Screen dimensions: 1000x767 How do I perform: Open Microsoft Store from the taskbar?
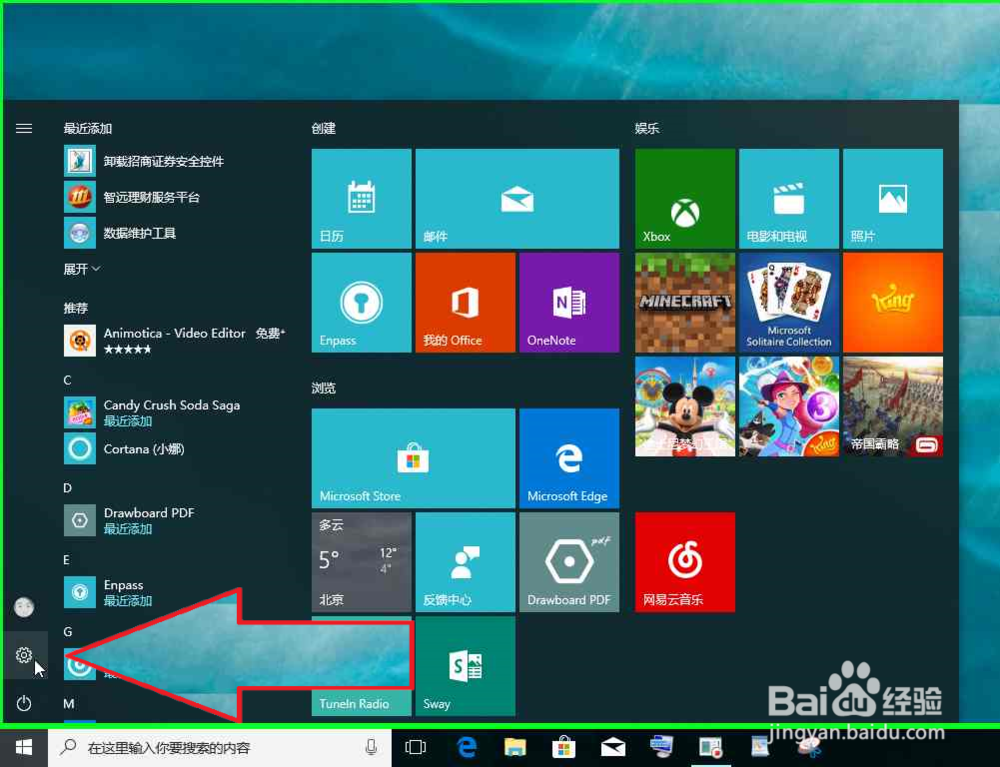564,747
